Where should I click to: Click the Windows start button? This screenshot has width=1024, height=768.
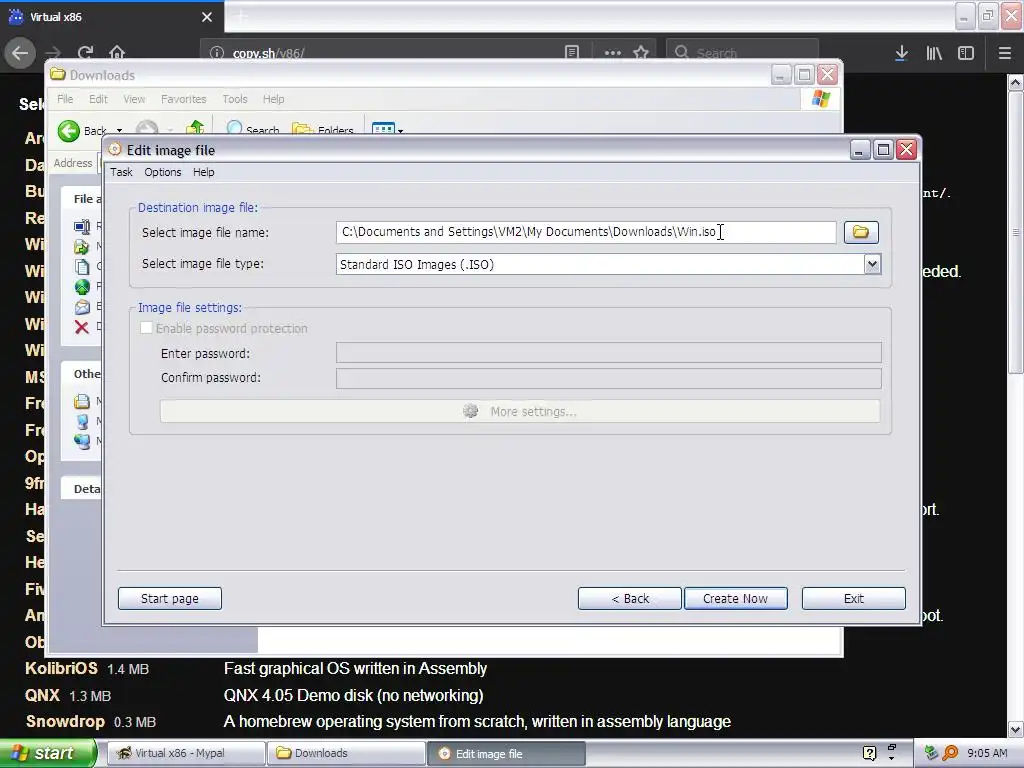coord(48,753)
